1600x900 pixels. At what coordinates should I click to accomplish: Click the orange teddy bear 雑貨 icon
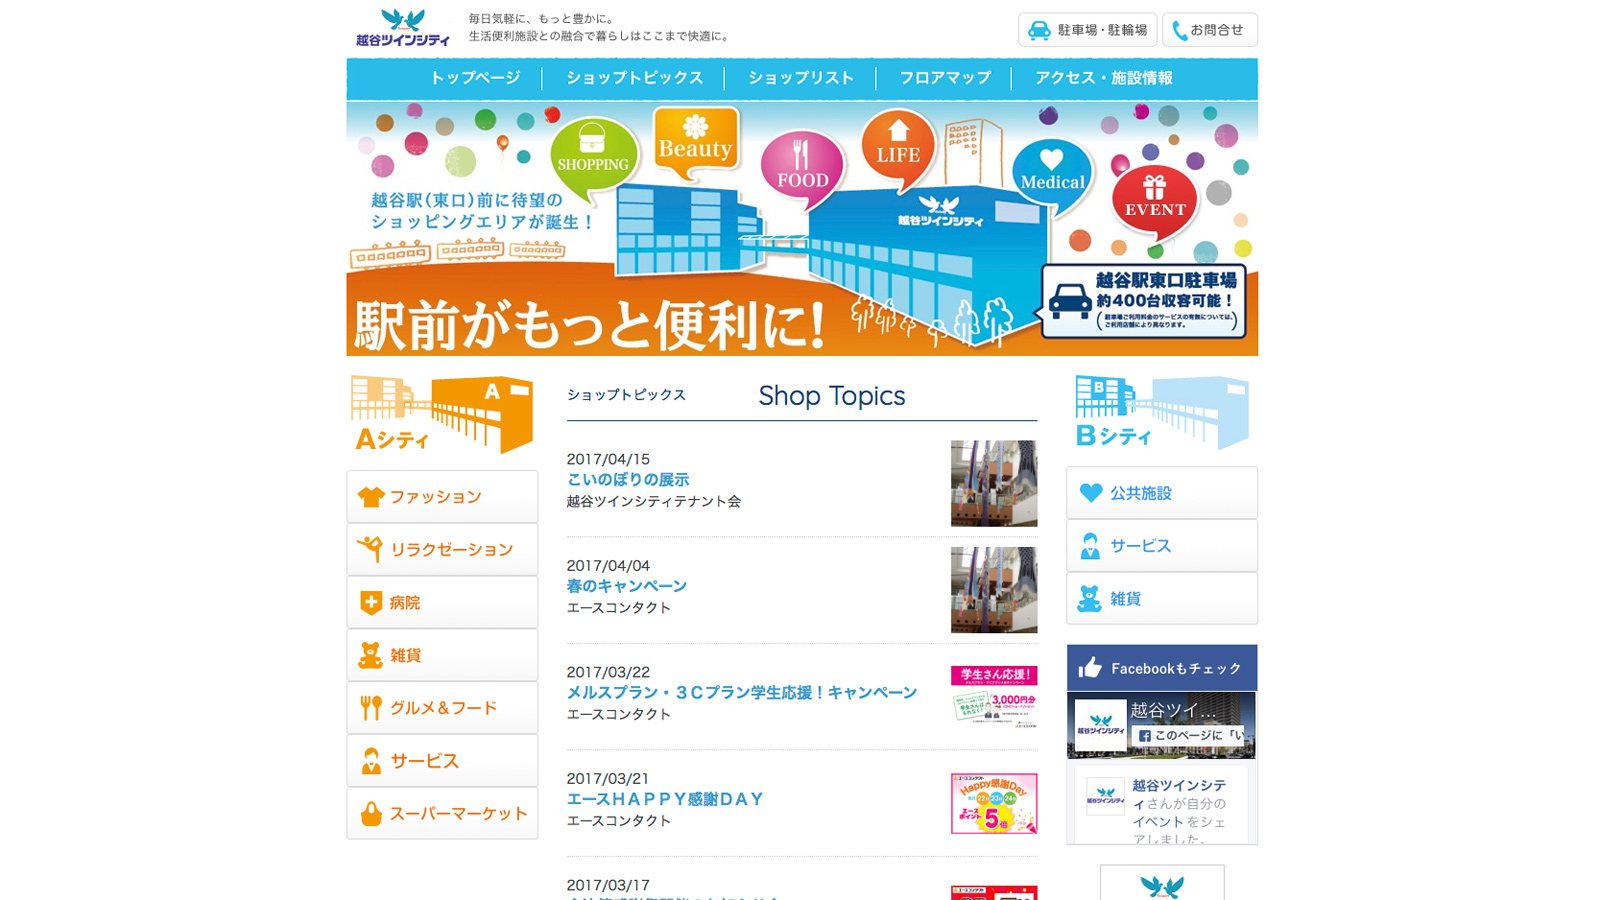(371, 655)
